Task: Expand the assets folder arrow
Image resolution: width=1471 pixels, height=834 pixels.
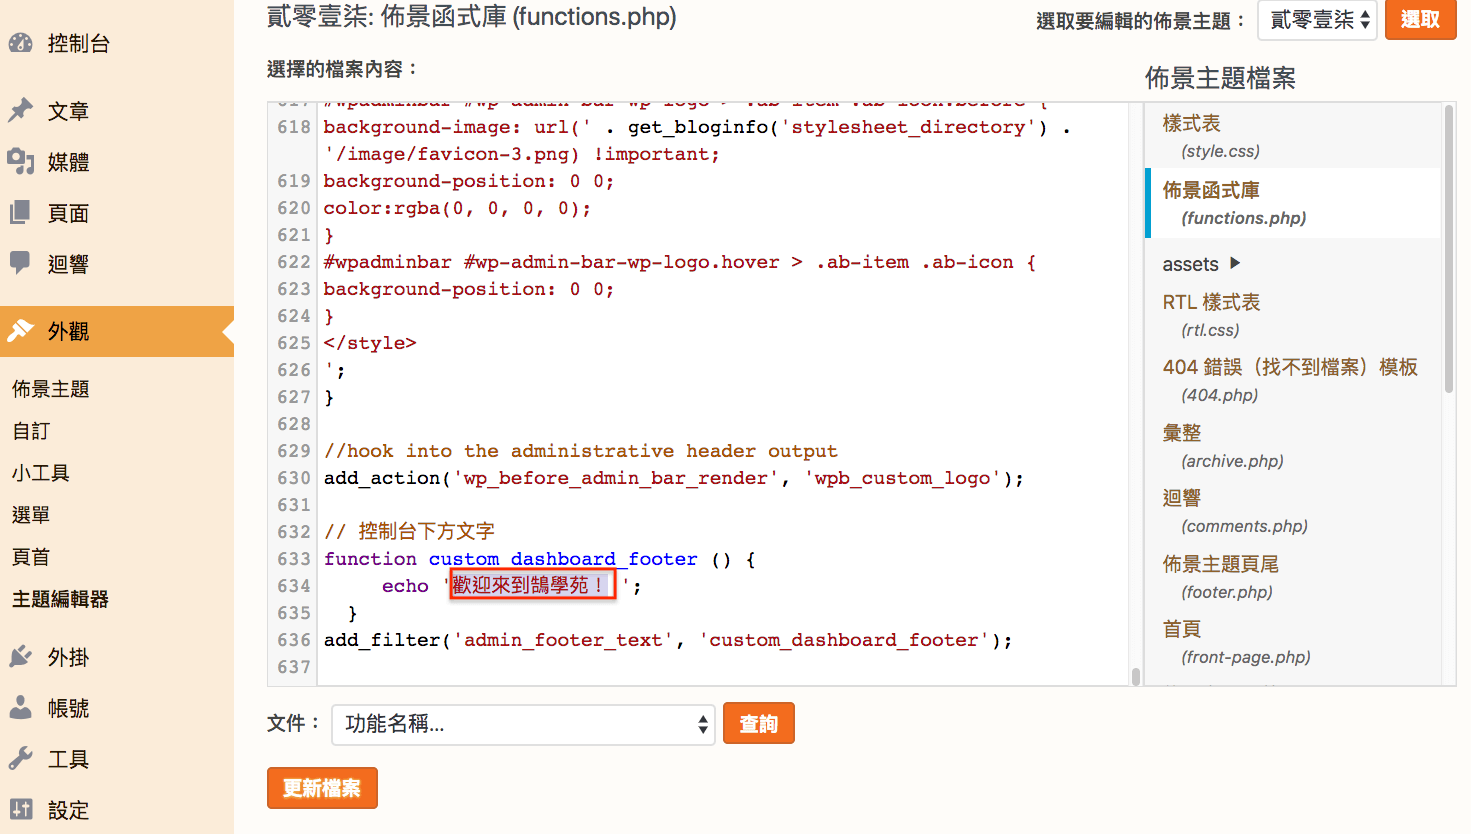Action: (1235, 263)
